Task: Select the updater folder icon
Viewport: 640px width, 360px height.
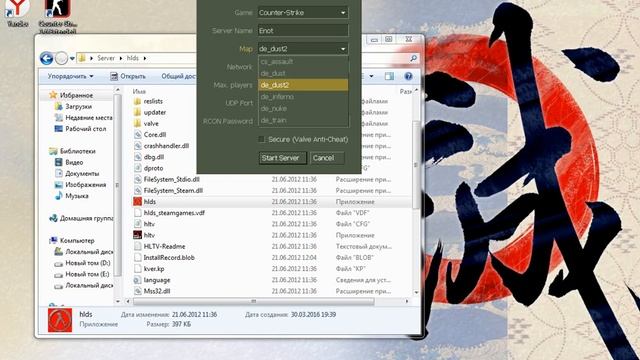Action: [x=137, y=112]
